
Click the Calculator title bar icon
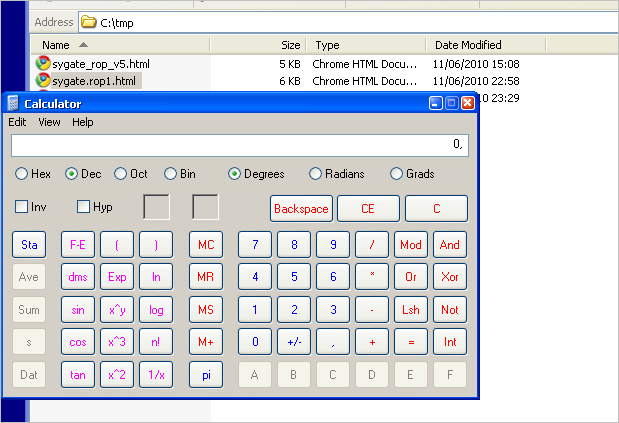pyautogui.click(x=13, y=103)
